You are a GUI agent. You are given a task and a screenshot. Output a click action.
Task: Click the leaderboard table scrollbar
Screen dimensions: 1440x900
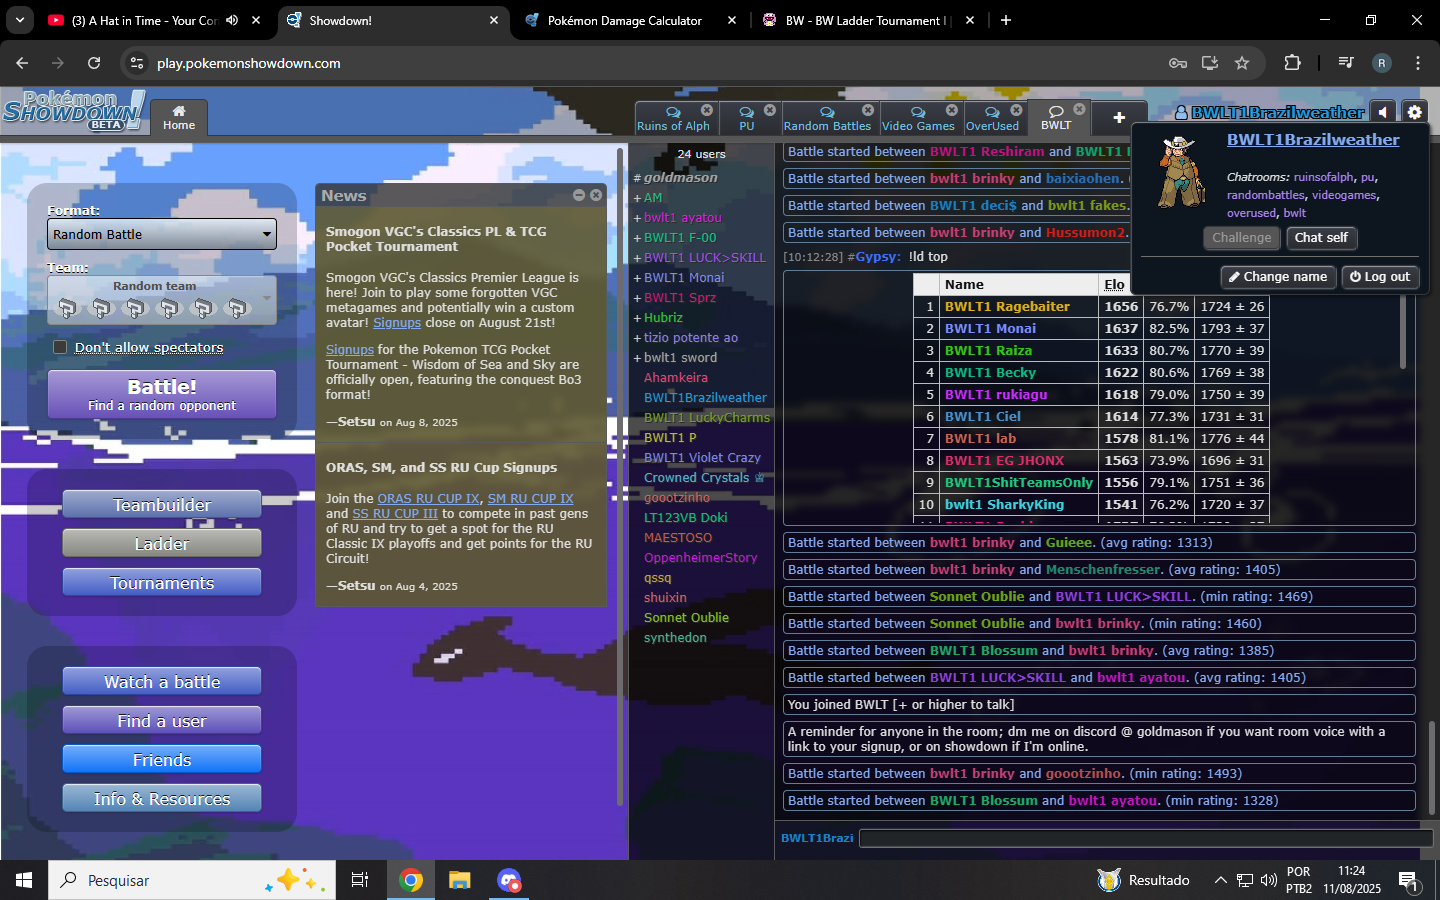tap(1403, 330)
